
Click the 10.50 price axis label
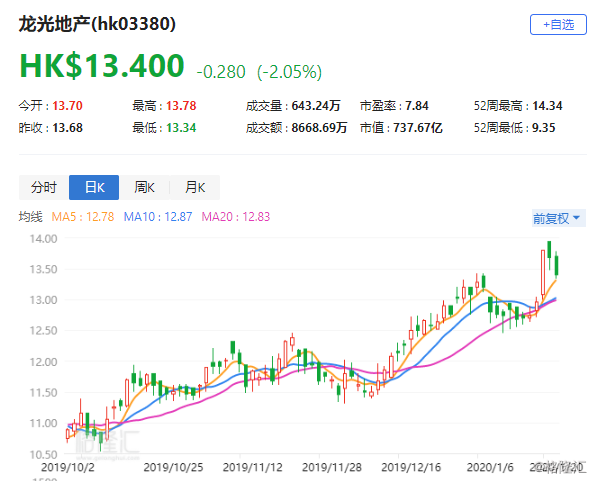(44, 454)
